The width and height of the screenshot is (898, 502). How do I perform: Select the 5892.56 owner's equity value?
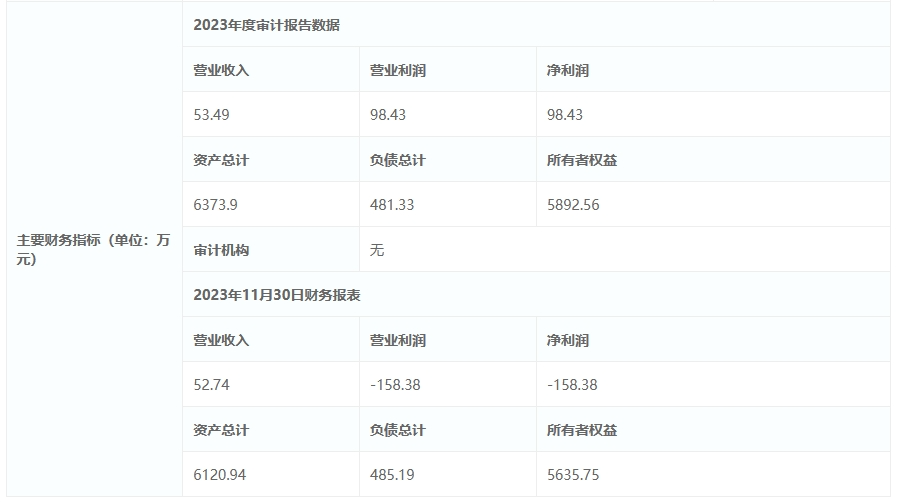tap(573, 205)
